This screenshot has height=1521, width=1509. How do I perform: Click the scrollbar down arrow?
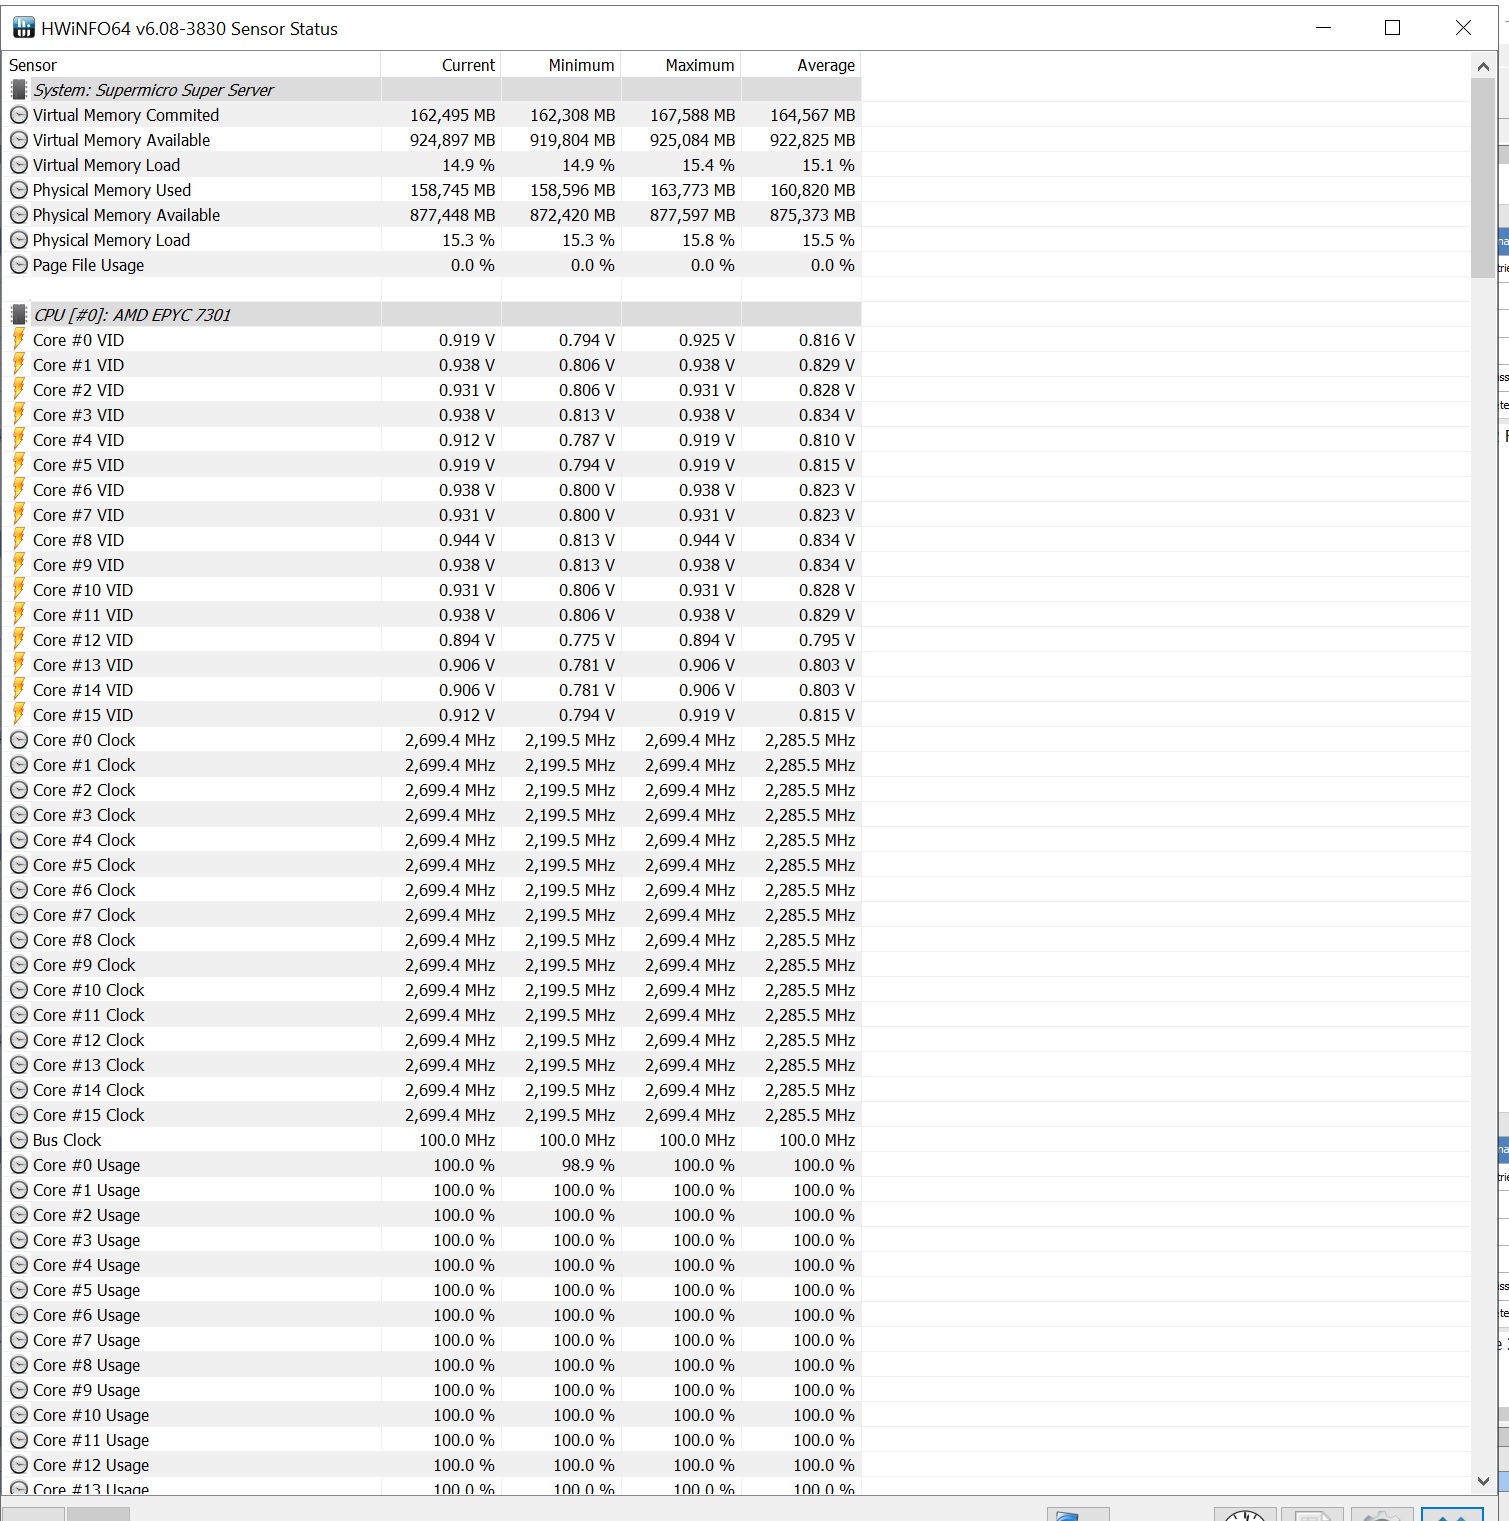click(x=1483, y=1481)
